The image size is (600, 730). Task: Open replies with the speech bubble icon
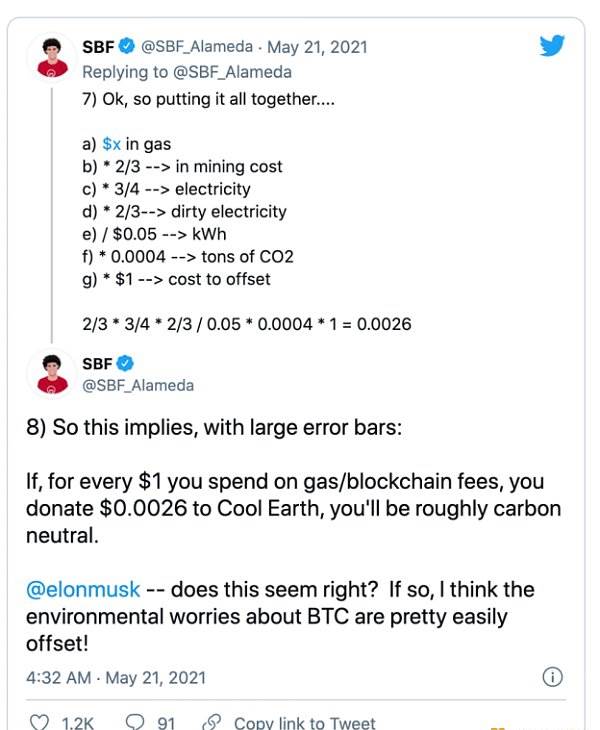pos(135,722)
